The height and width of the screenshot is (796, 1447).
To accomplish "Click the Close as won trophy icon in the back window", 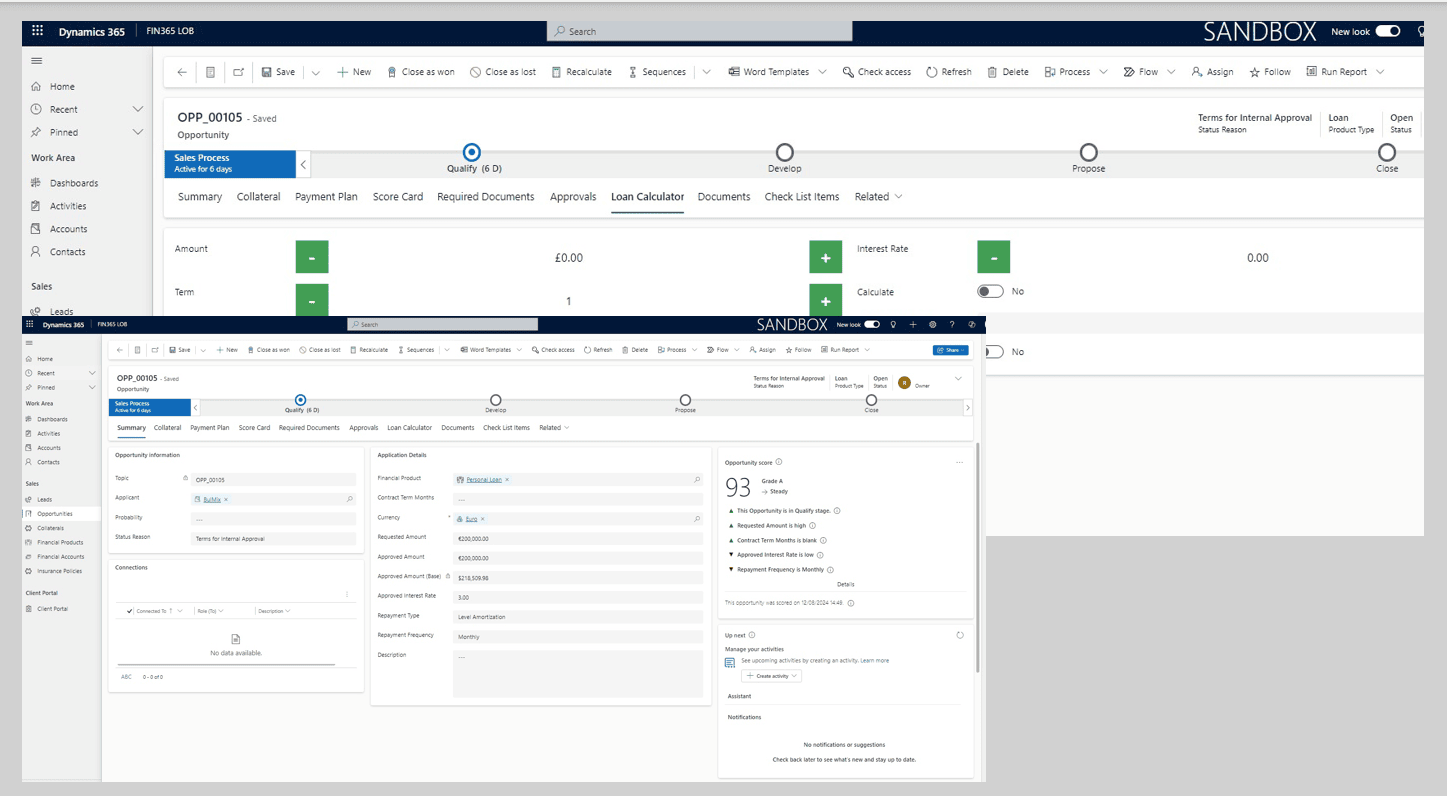I will tap(392, 72).
